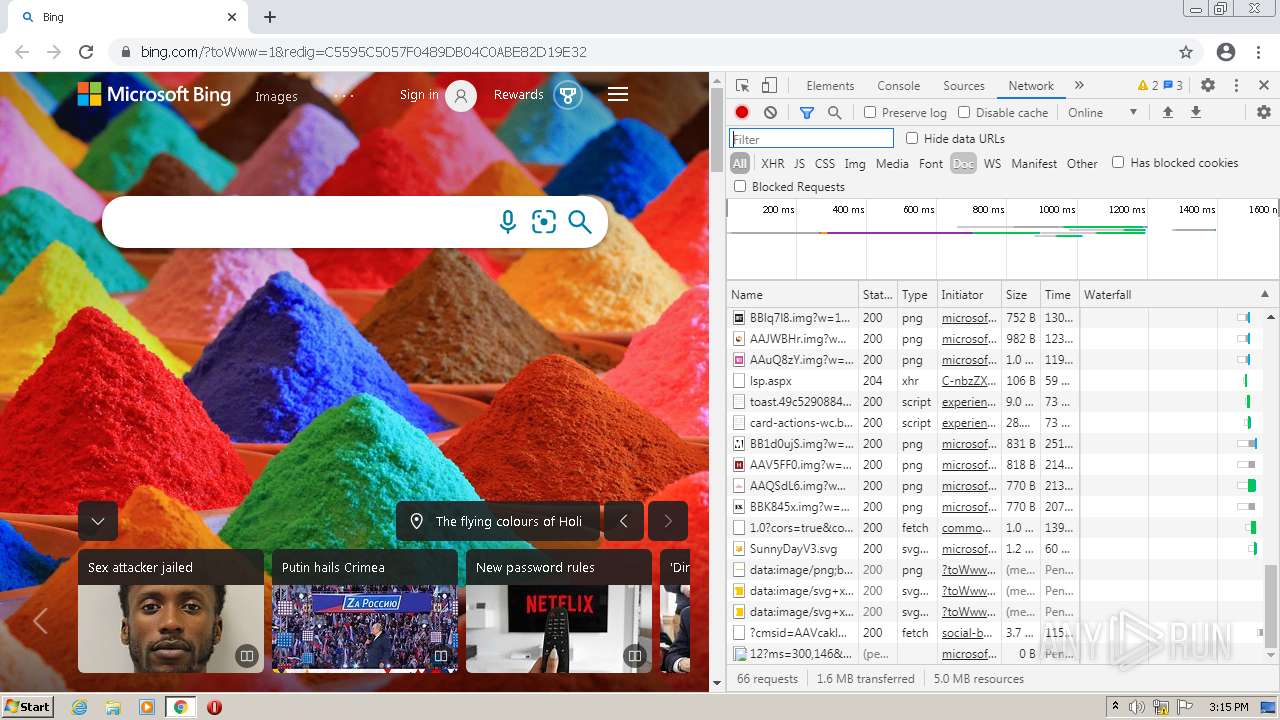Enable Preserve log checkbox

click(870, 113)
